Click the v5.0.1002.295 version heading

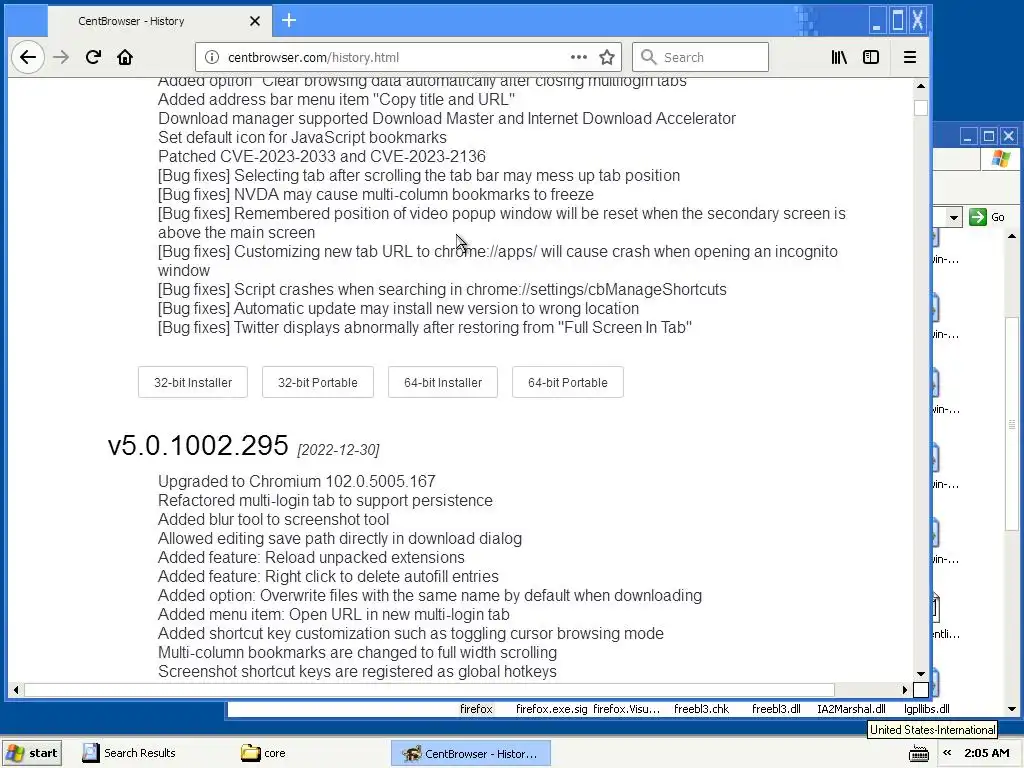(198, 445)
